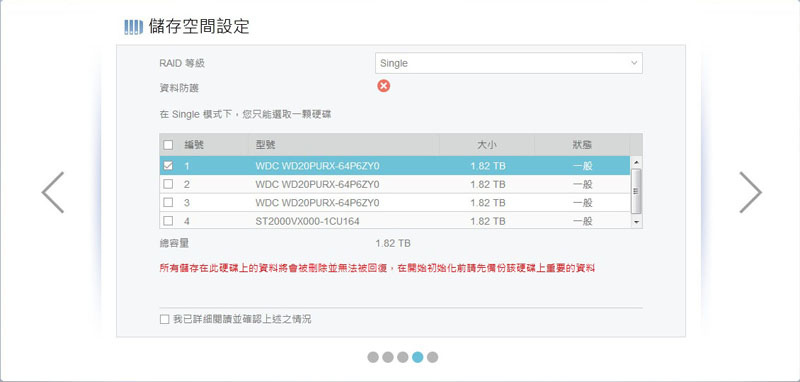Jump to second step page dot
The image size is (800, 382).
point(388,357)
